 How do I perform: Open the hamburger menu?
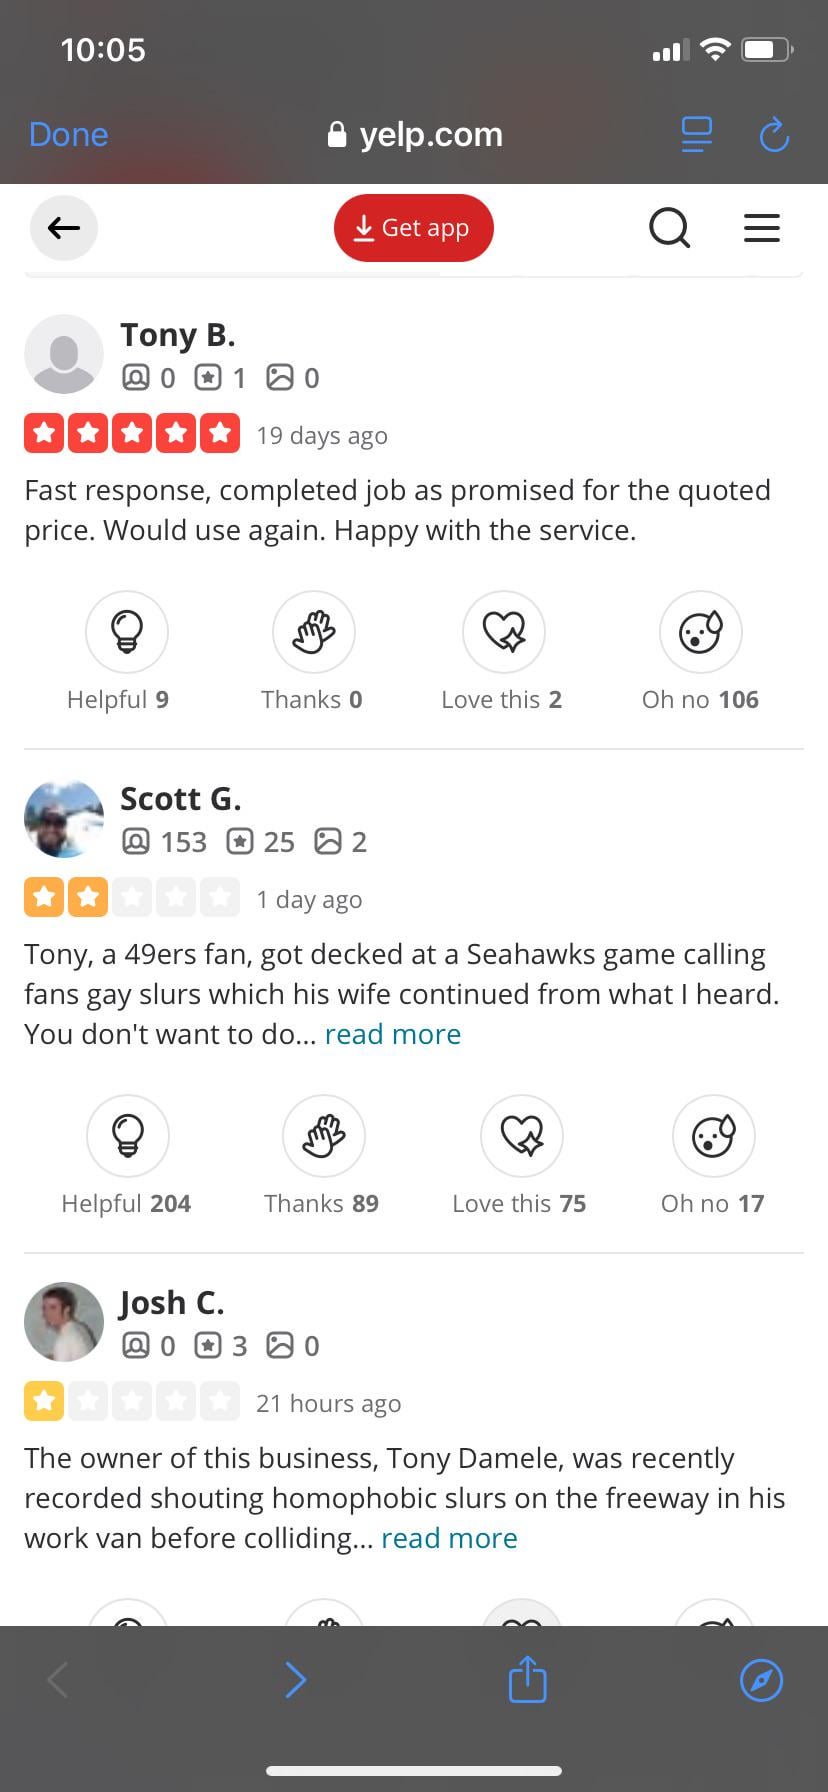pos(762,228)
